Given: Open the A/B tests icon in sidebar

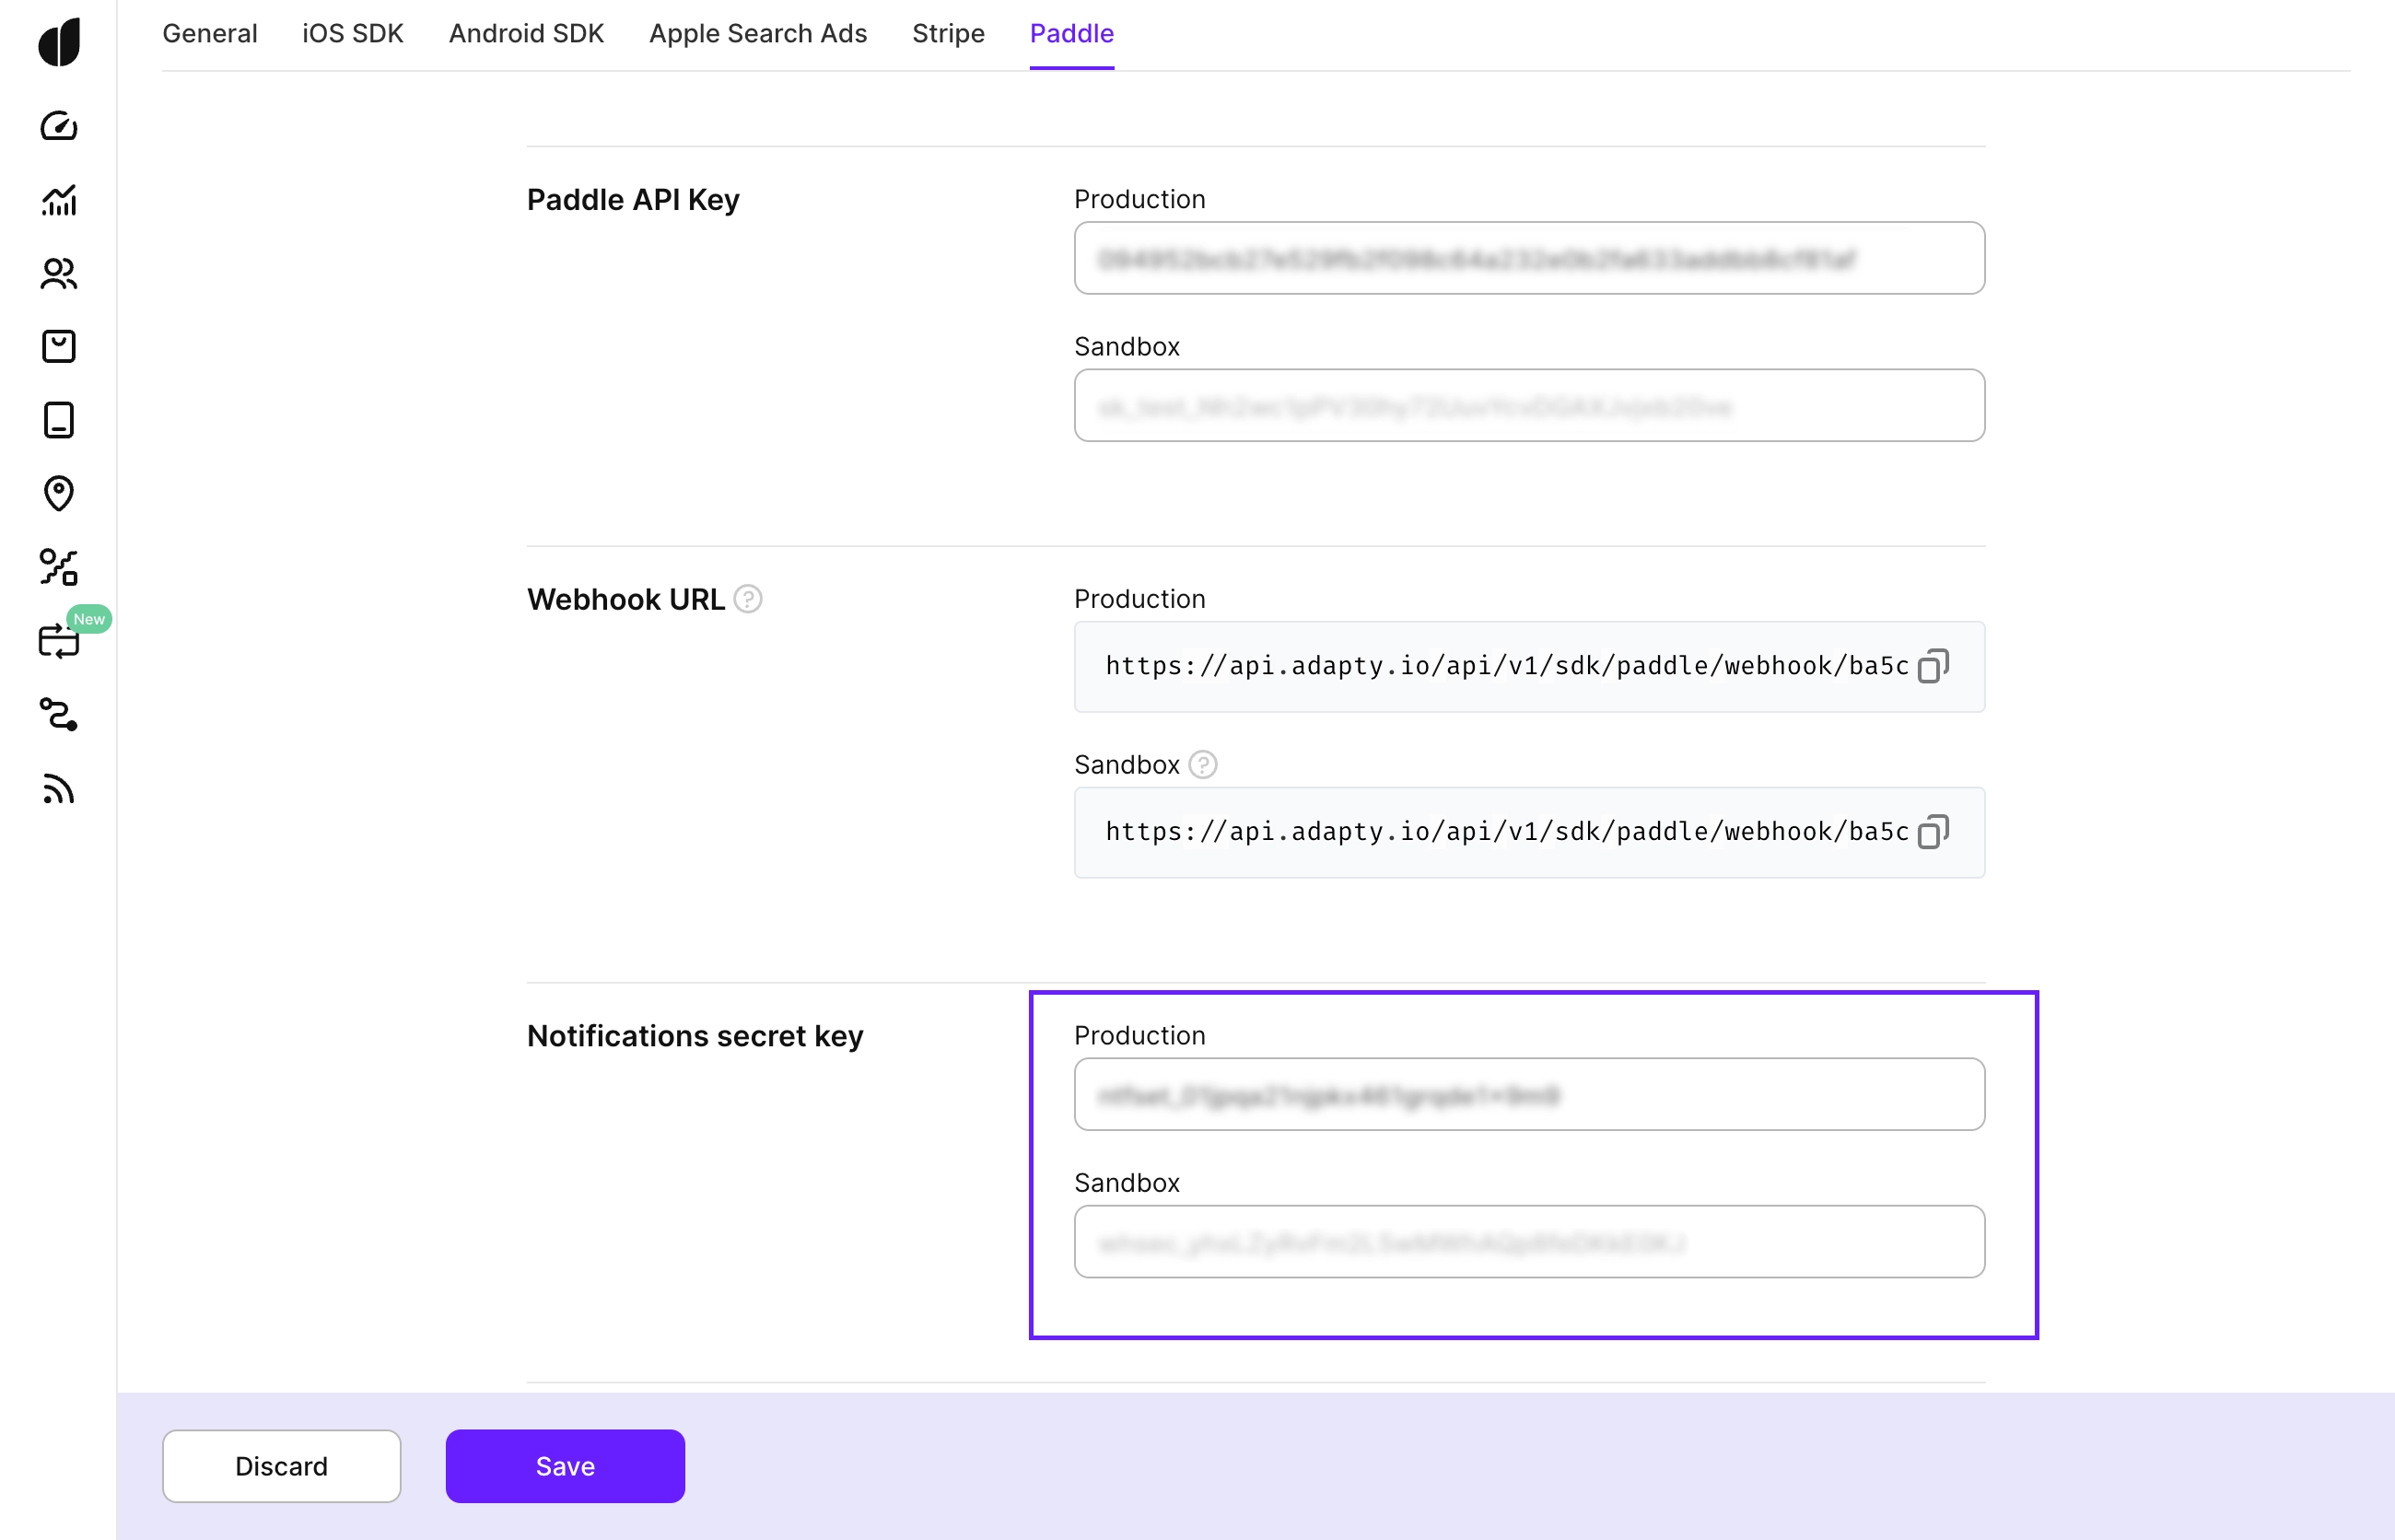Looking at the screenshot, I should pyautogui.click(x=59, y=567).
